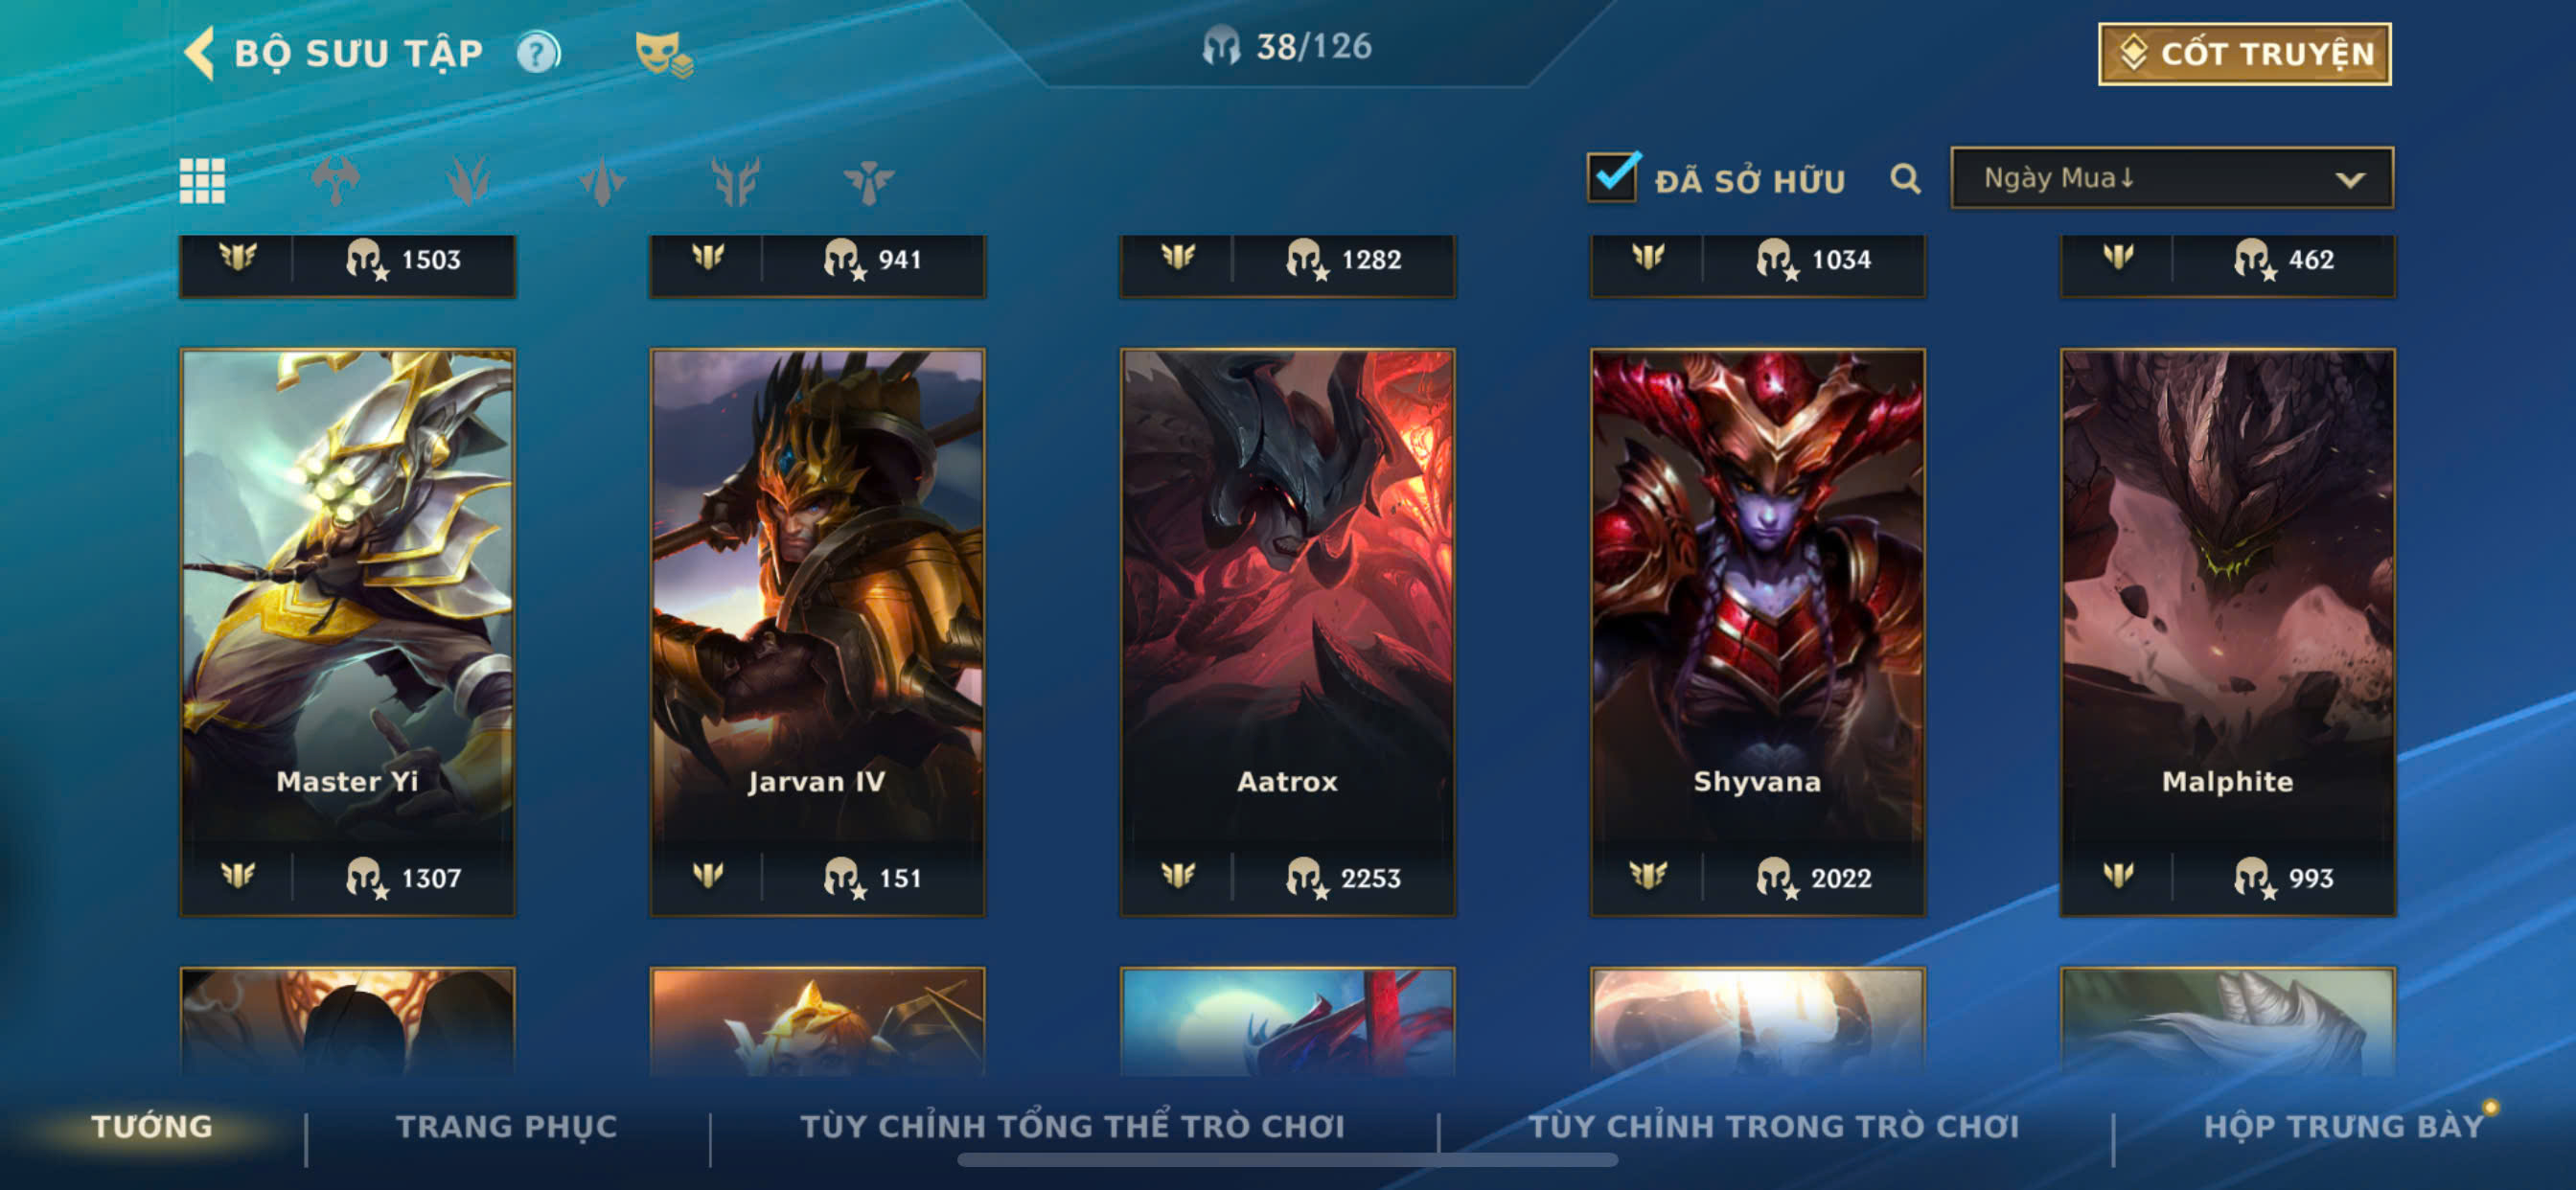Select the Aatrox champion card

point(1287,632)
